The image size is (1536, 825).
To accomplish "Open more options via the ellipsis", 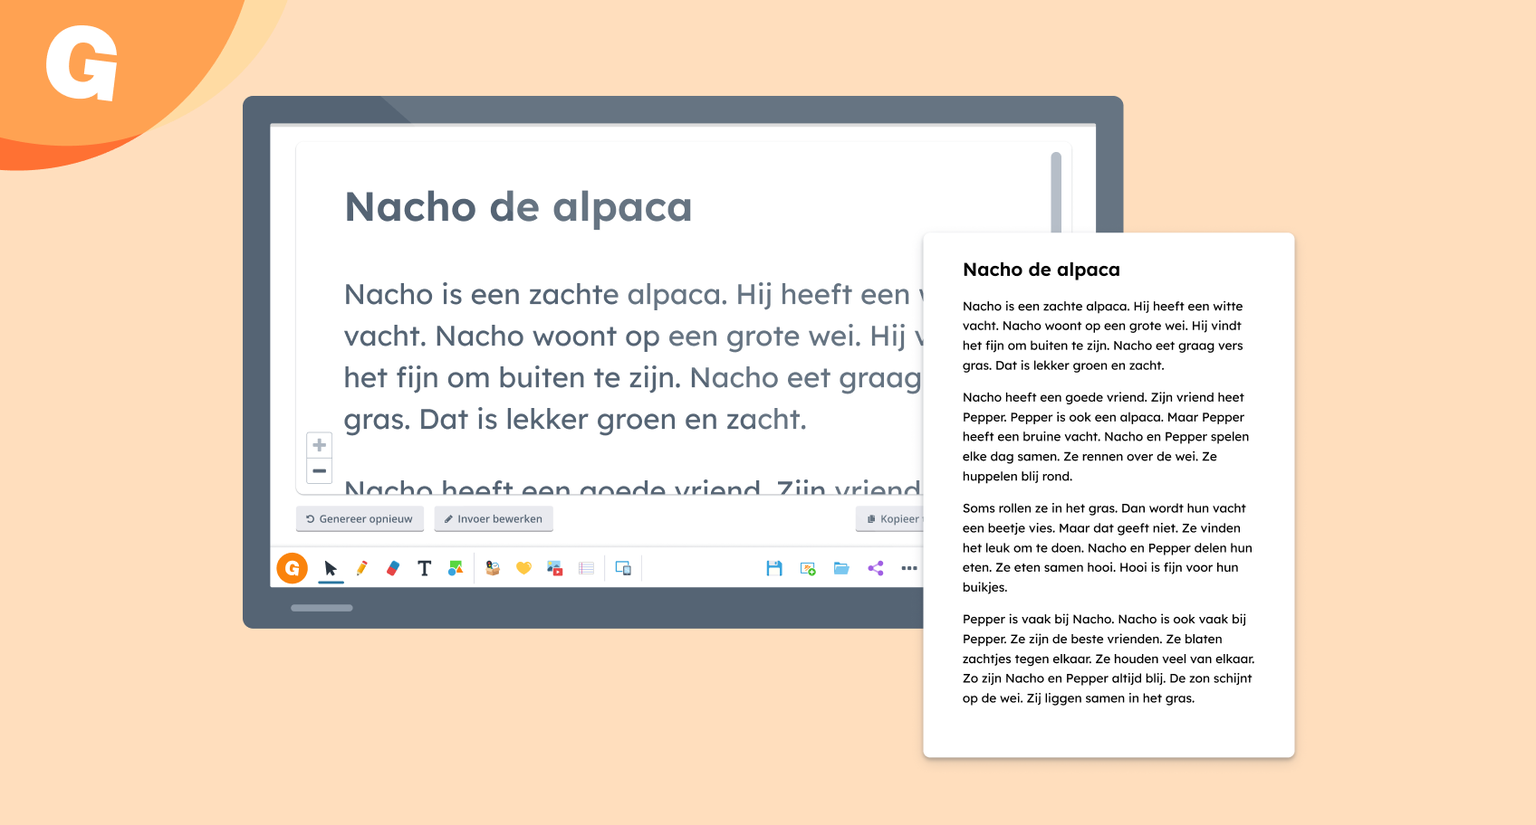I will point(908,568).
